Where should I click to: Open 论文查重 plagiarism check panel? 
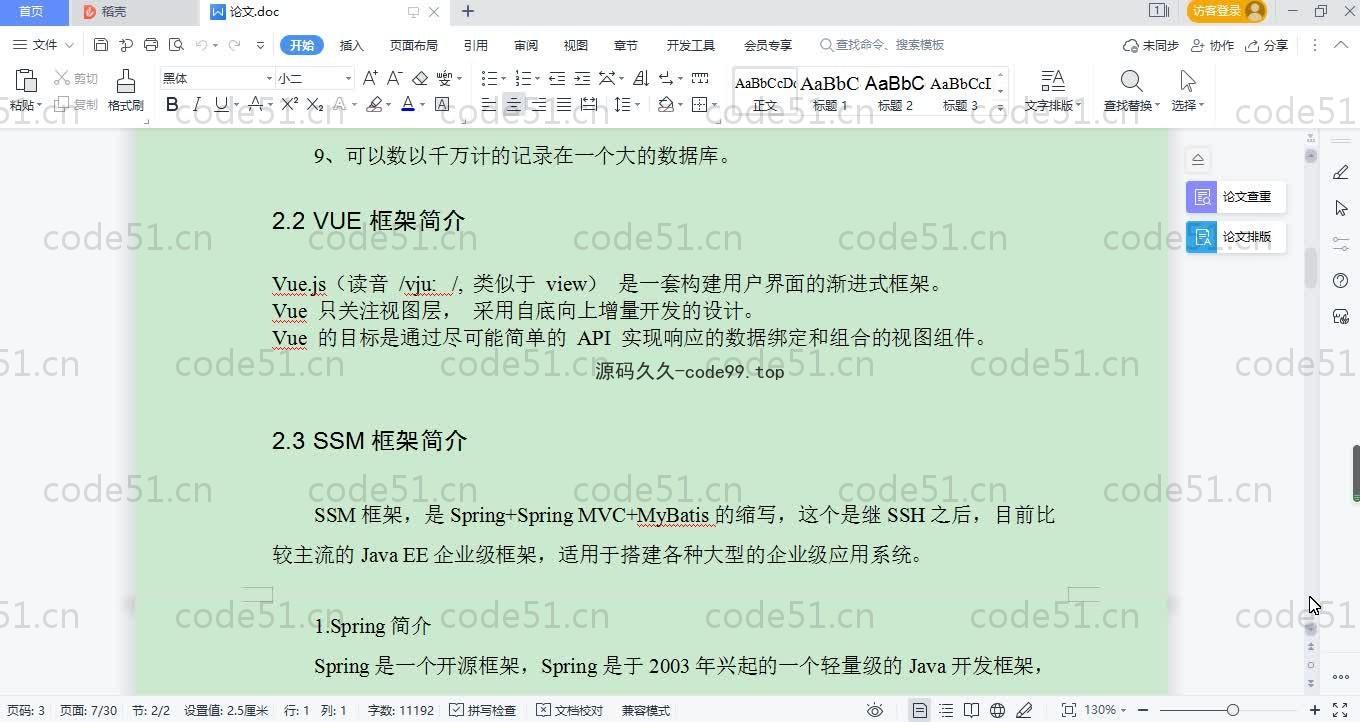(1236, 197)
